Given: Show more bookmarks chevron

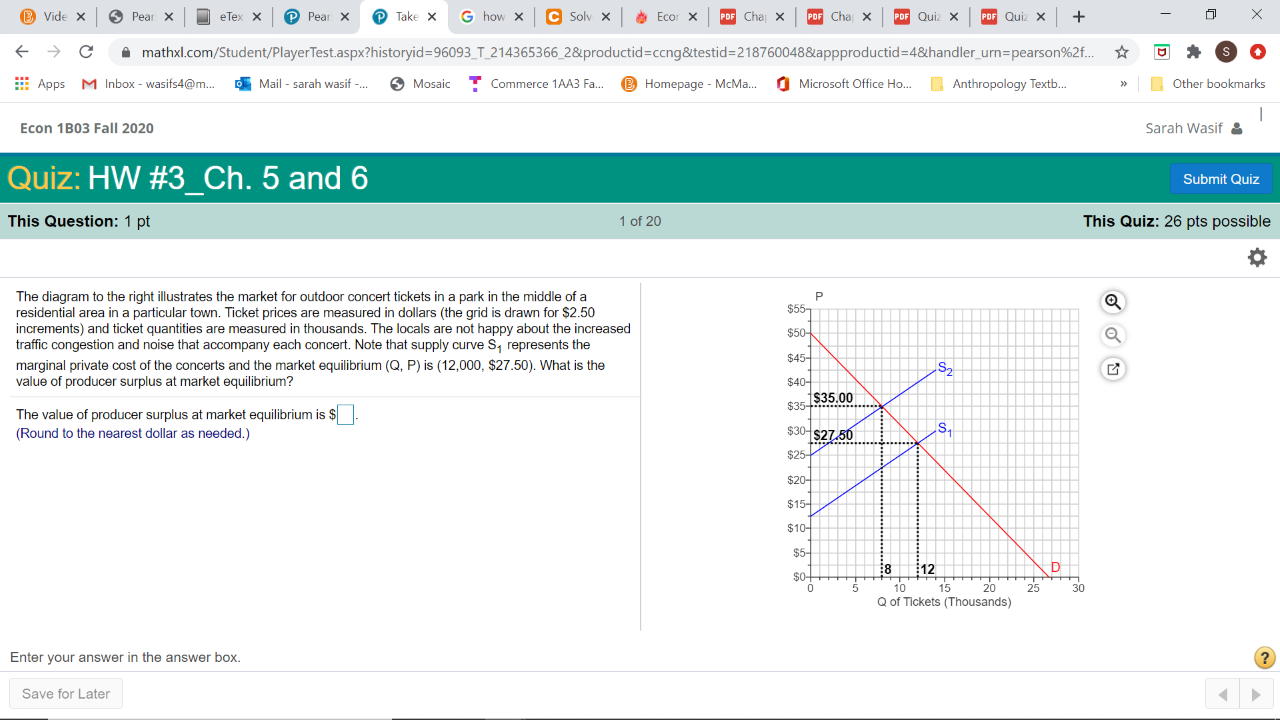Looking at the screenshot, I should point(1123,84).
